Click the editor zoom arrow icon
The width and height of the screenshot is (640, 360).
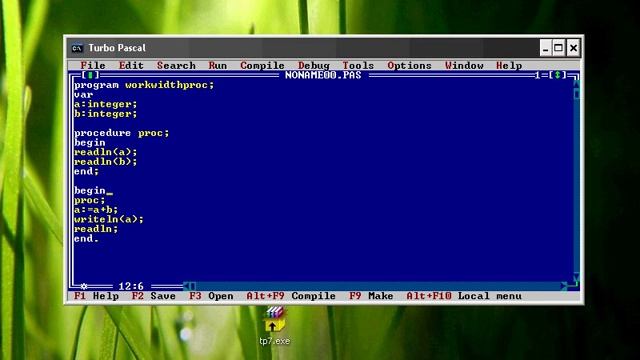coord(558,75)
